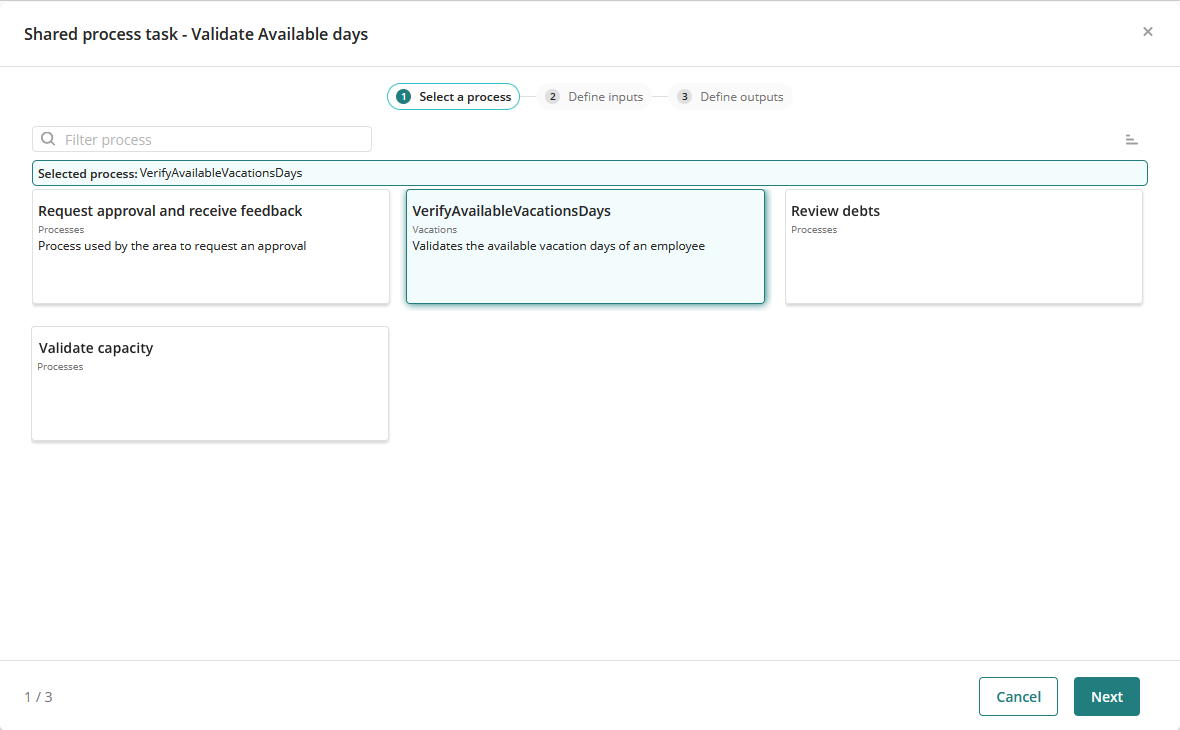Click Next to proceed to inputs
Screen dimensions: 1180x730
point(1106,697)
